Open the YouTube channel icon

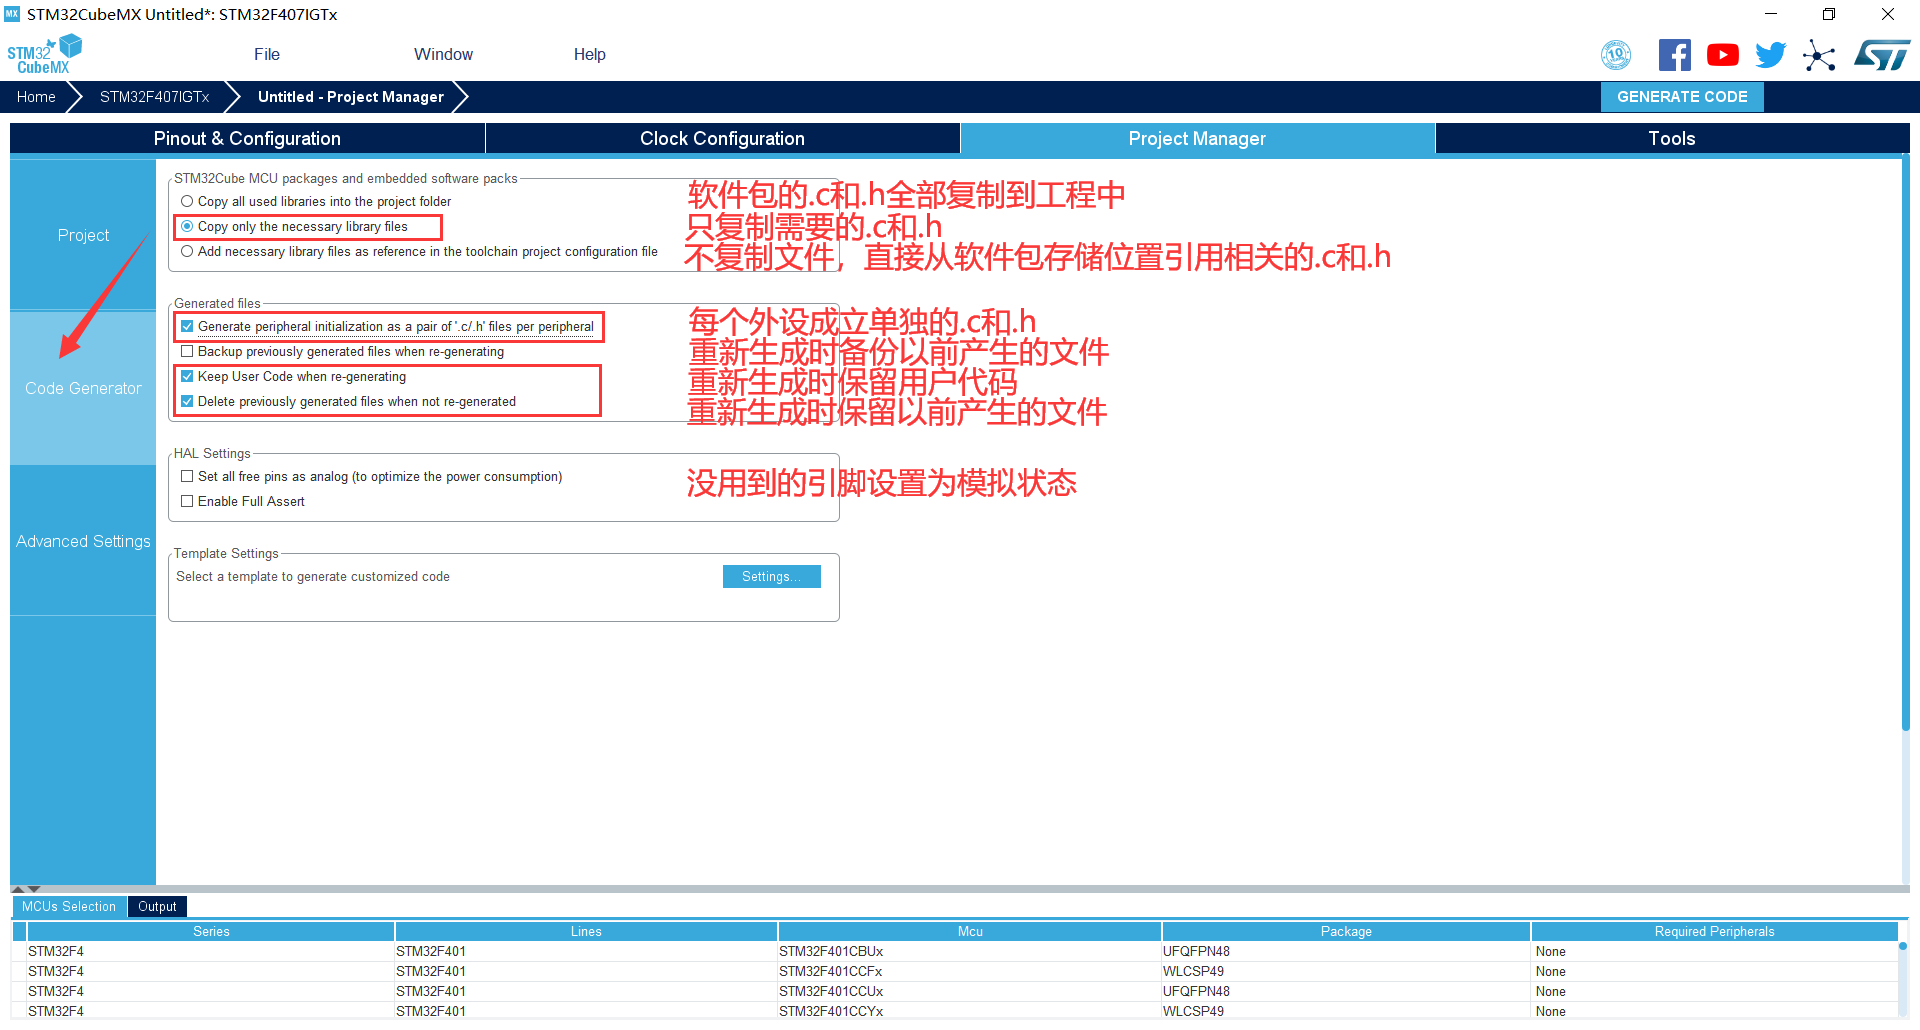1722,55
